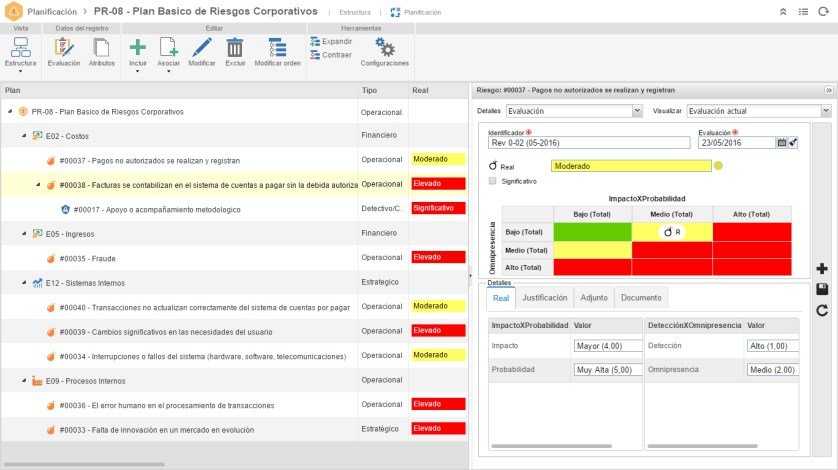838x470 pixels.
Task: Switch to the Documento tab
Action: [641, 298]
